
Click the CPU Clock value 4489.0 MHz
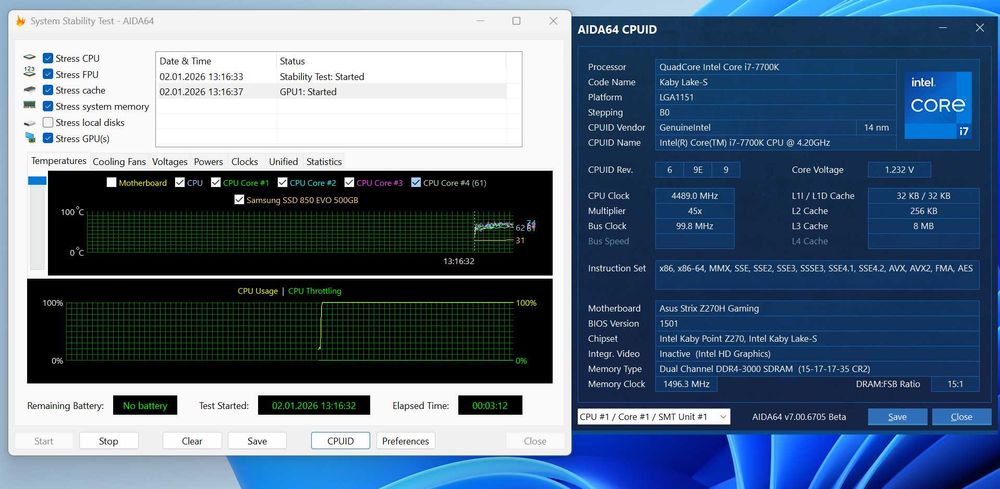click(695, 196)
